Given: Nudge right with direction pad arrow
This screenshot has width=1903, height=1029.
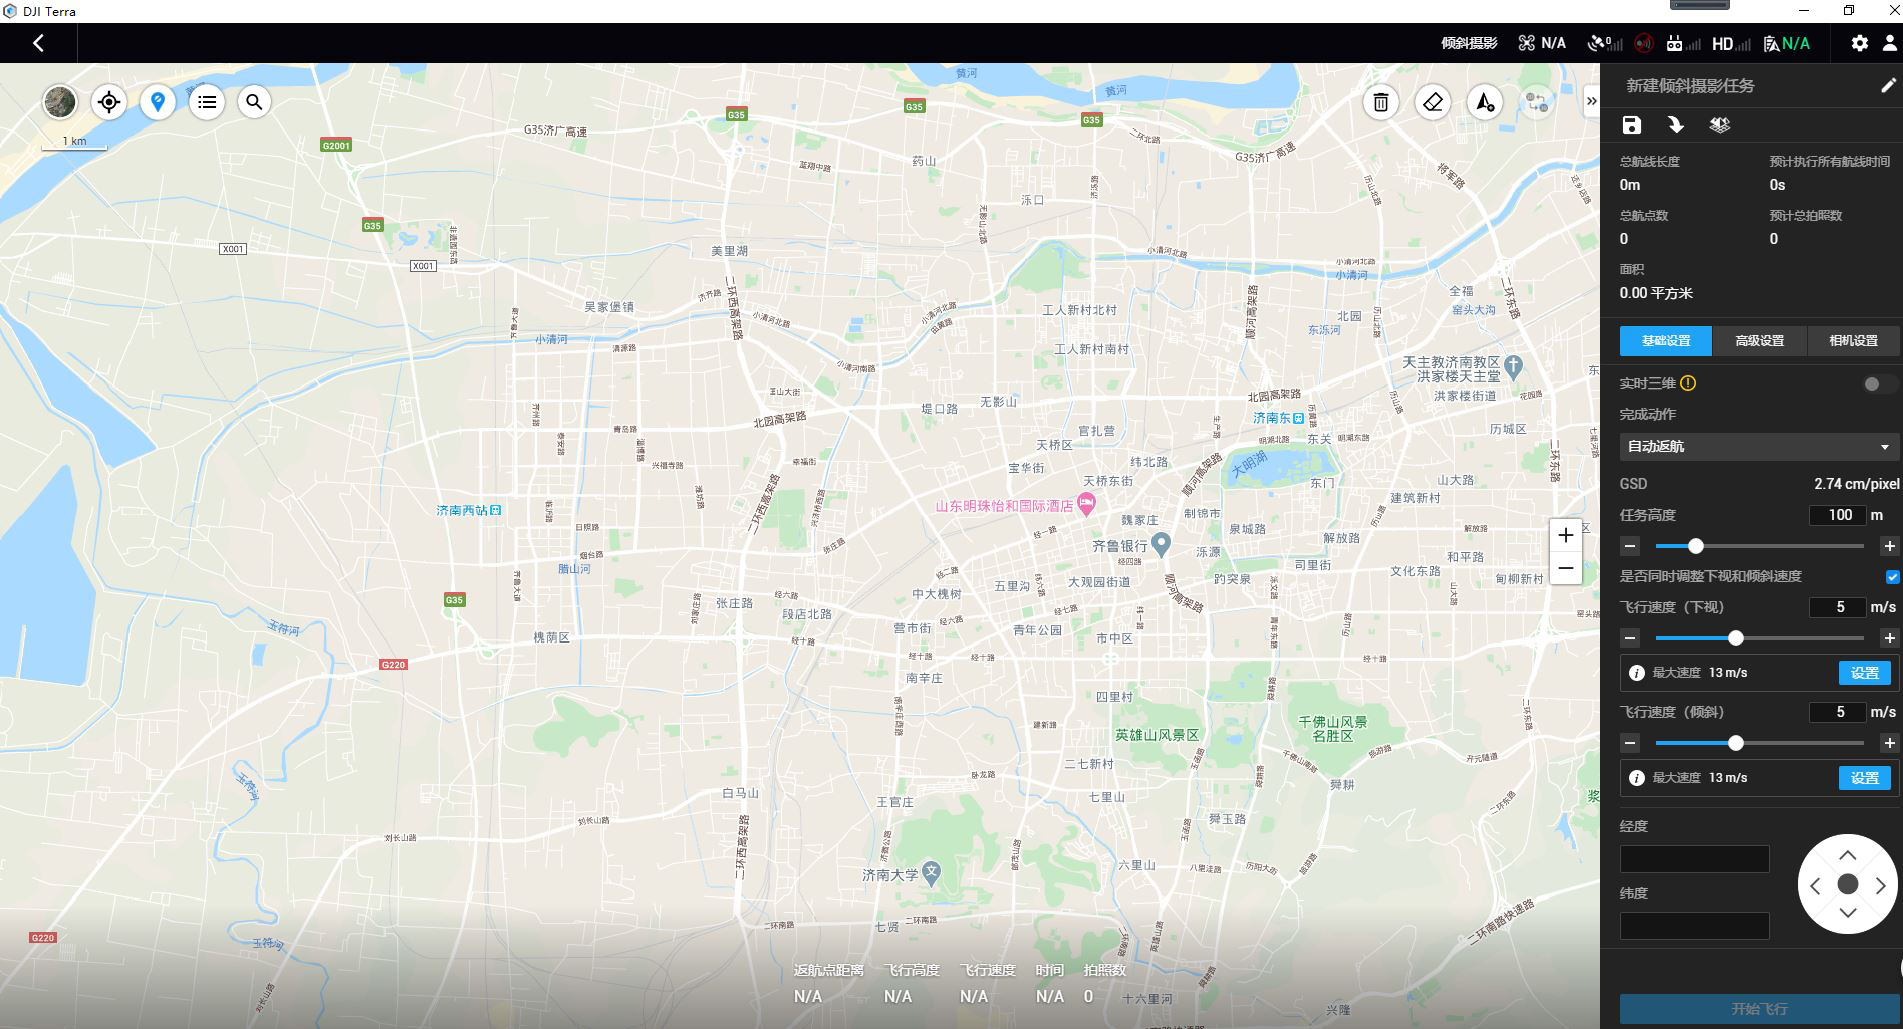Looking at the screenshot, I should pyautogui.click(x=1880, y=885).
